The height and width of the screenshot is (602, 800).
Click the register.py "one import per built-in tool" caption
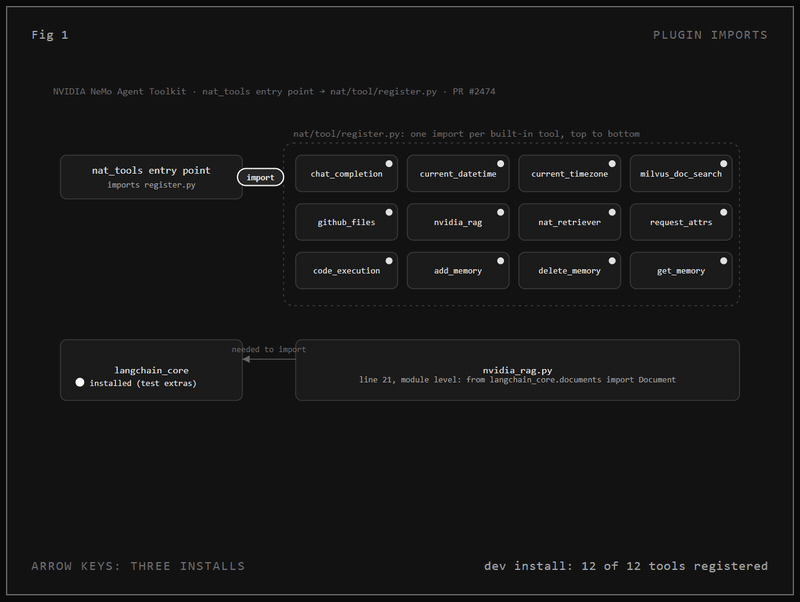pyautogui.click(x=466, y=134)
